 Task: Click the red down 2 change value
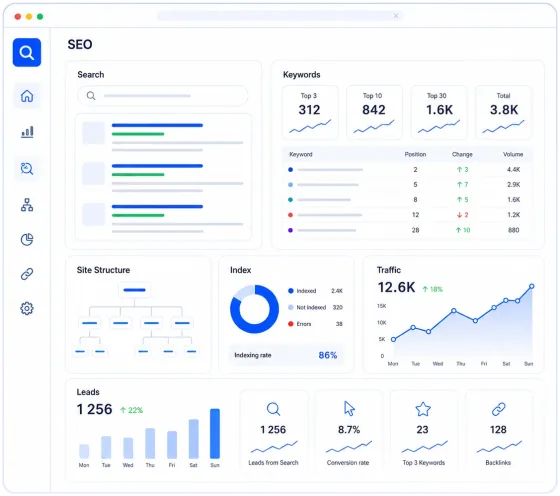[462, 215]
